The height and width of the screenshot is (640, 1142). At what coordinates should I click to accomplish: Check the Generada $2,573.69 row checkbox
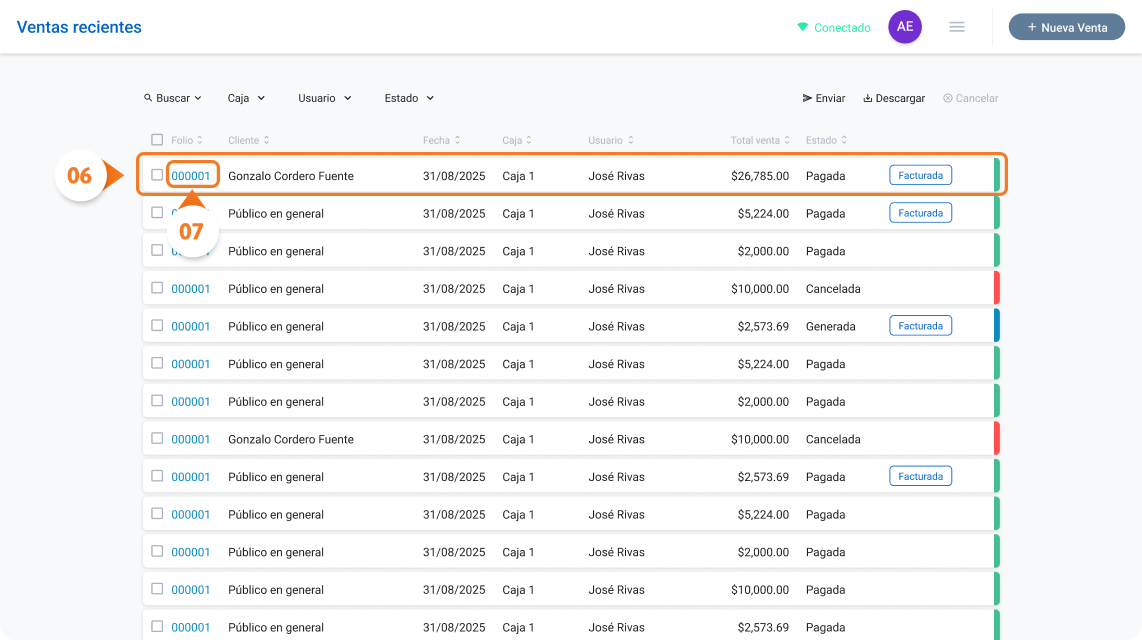tap(157, 325)
